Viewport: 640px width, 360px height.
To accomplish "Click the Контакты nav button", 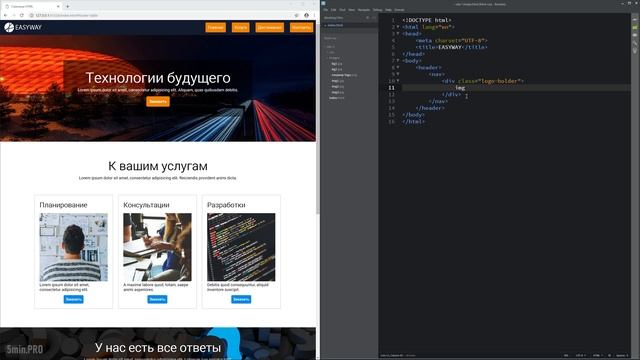I will [301, 27].
